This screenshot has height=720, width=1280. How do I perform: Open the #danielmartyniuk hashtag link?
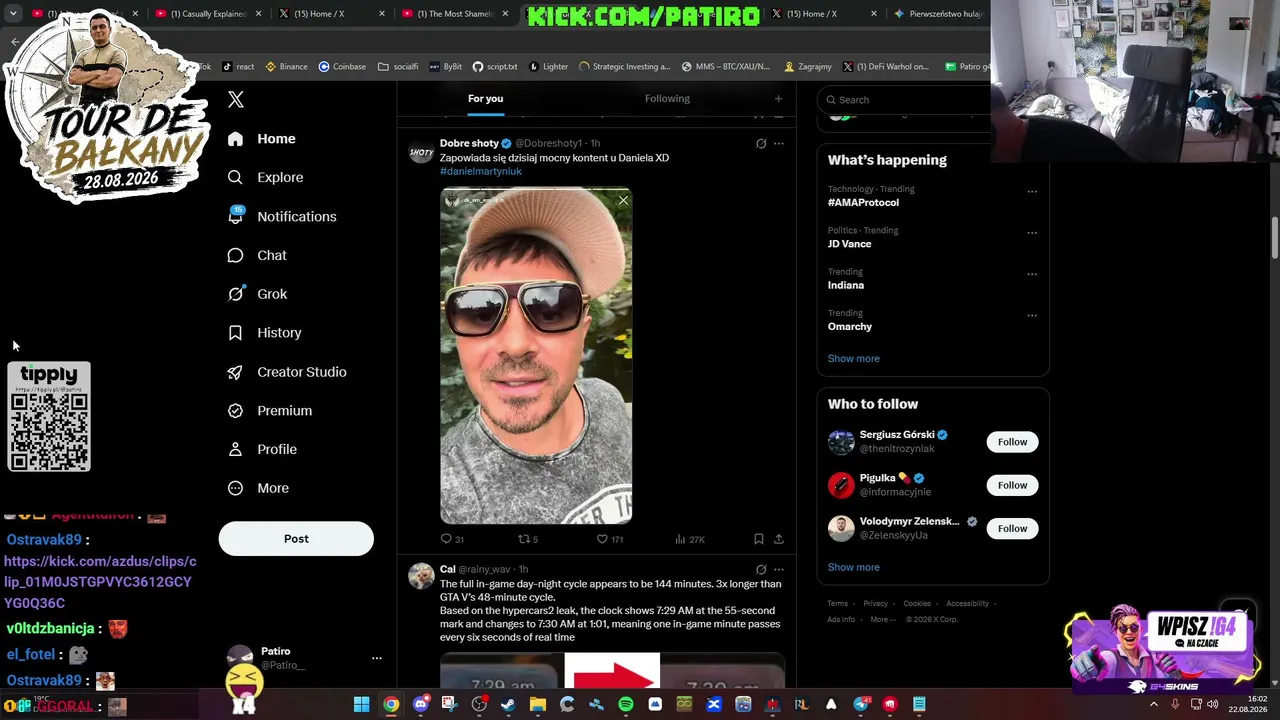click(481, 171)
